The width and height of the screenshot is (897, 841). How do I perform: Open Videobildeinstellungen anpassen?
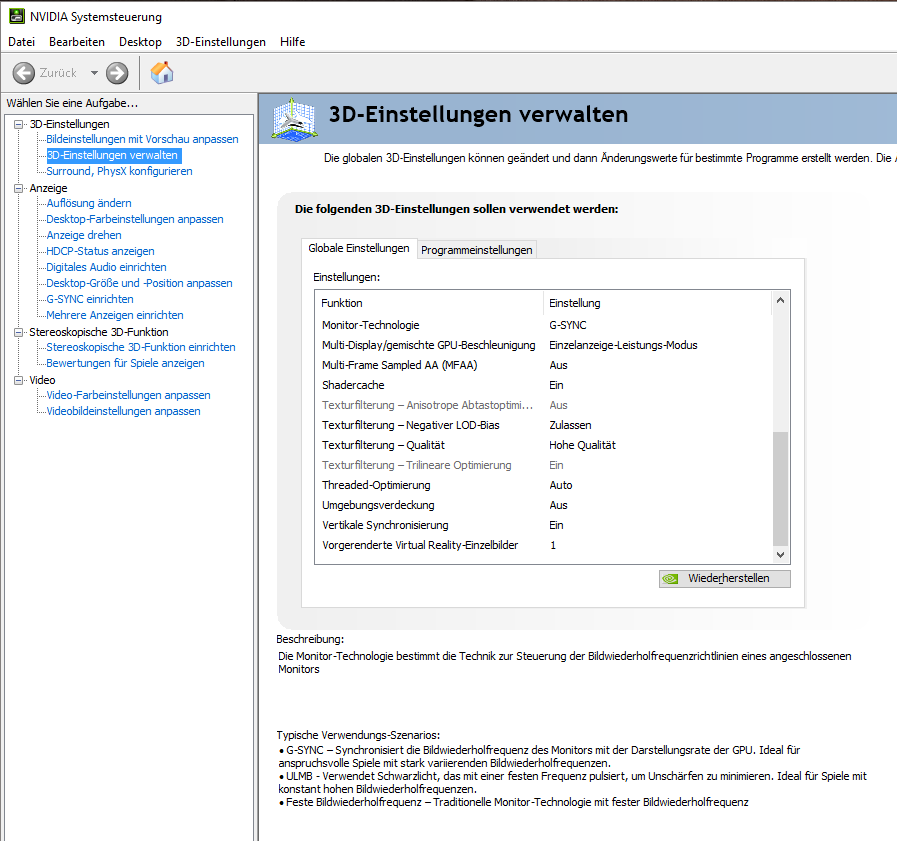124,411
